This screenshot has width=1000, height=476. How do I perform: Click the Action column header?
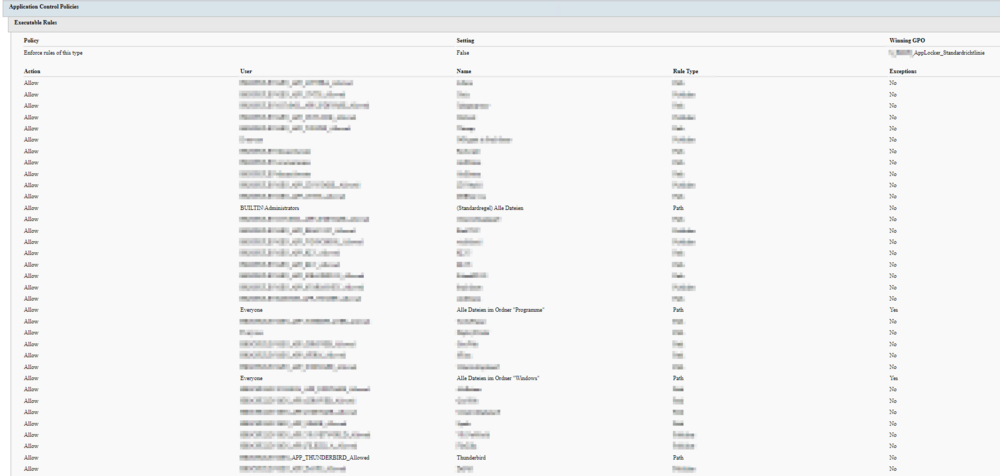33,73
